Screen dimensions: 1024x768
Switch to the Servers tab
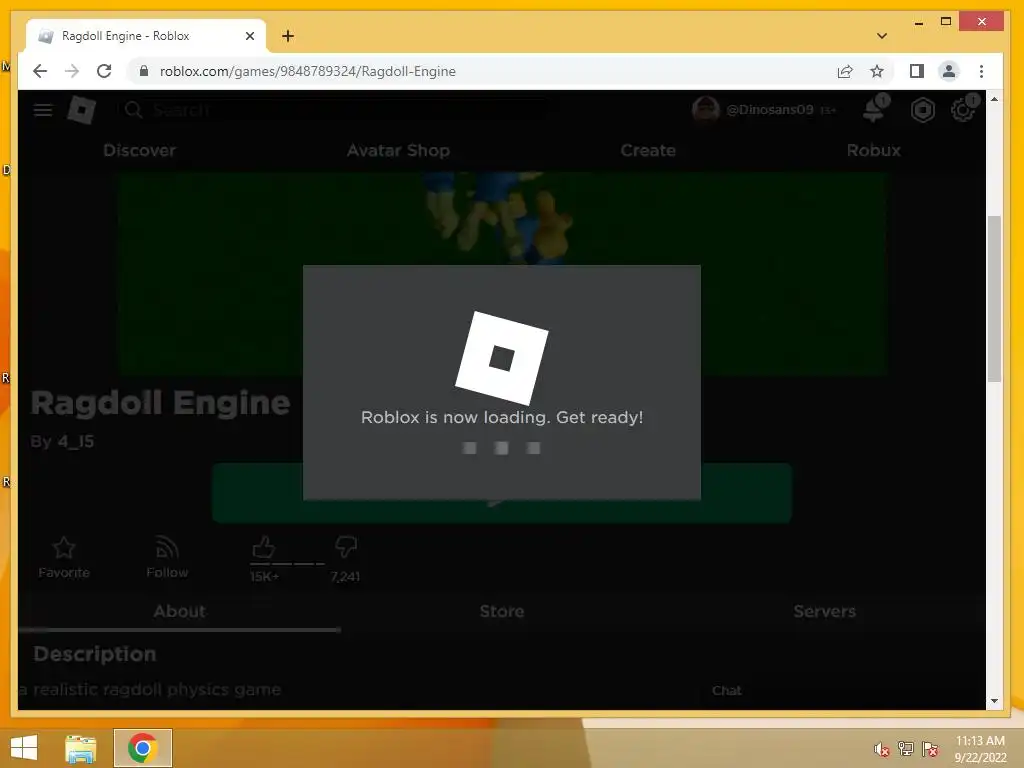coord(824,611)
